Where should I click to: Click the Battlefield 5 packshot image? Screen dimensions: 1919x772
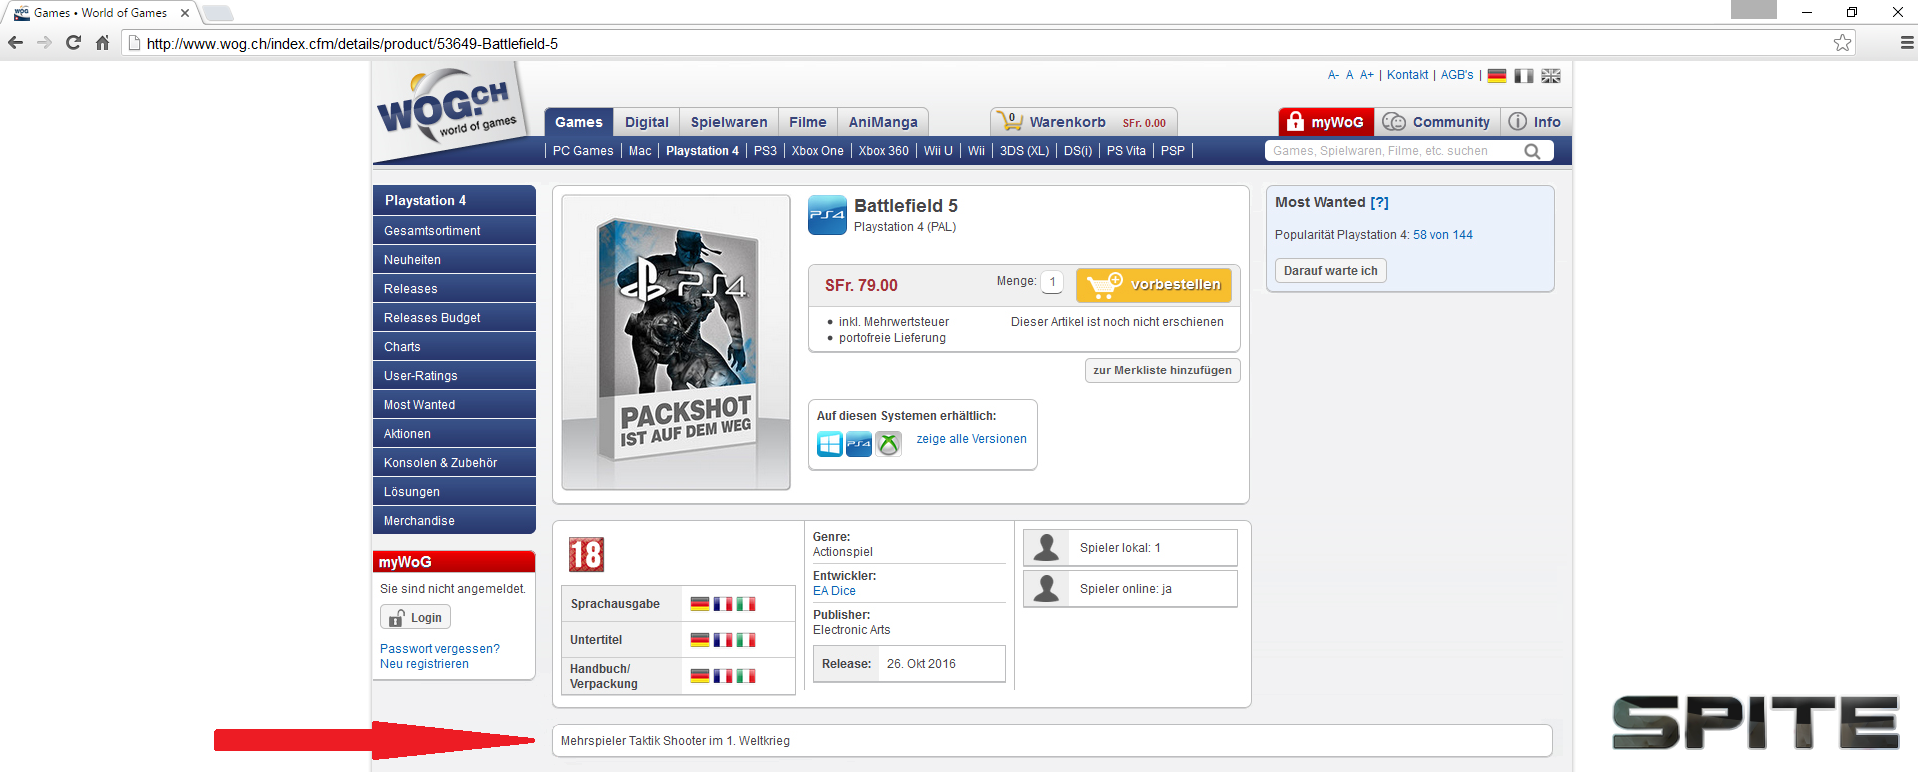pyautogui.click(x=676, y=342)
